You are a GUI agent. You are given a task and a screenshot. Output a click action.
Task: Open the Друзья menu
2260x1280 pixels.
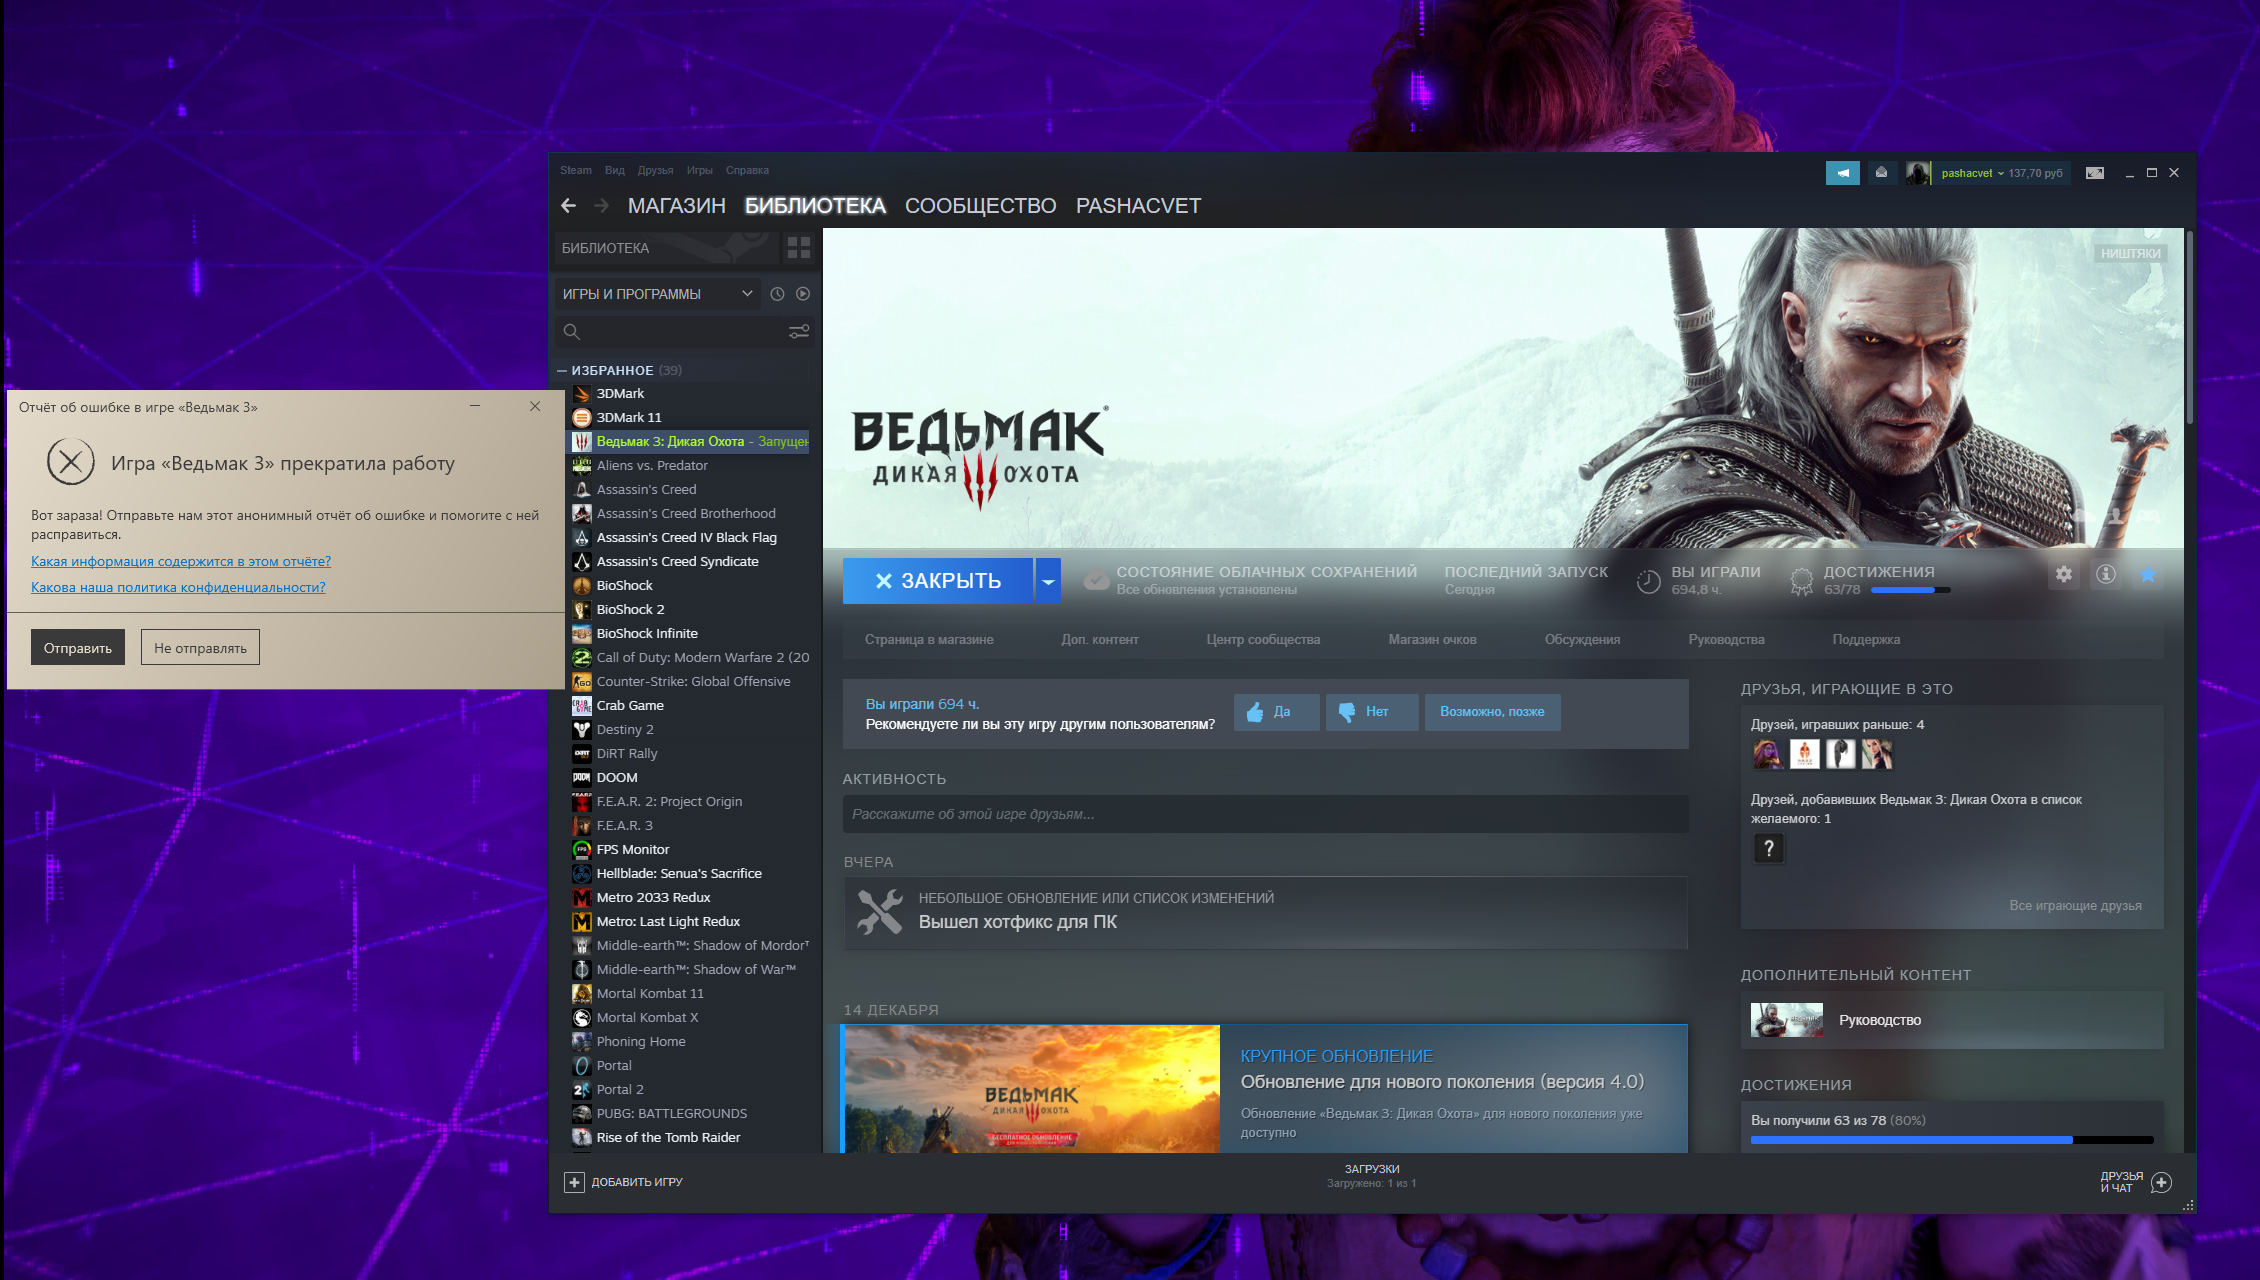coord(655,171)
